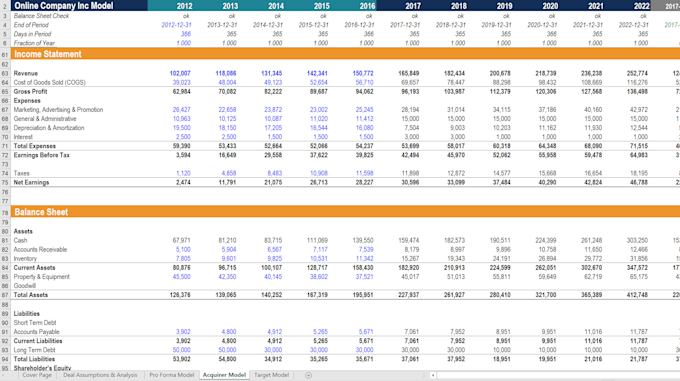Click the Current Assets row label
Screen dimensions: 680x381
tap(34, 268)
